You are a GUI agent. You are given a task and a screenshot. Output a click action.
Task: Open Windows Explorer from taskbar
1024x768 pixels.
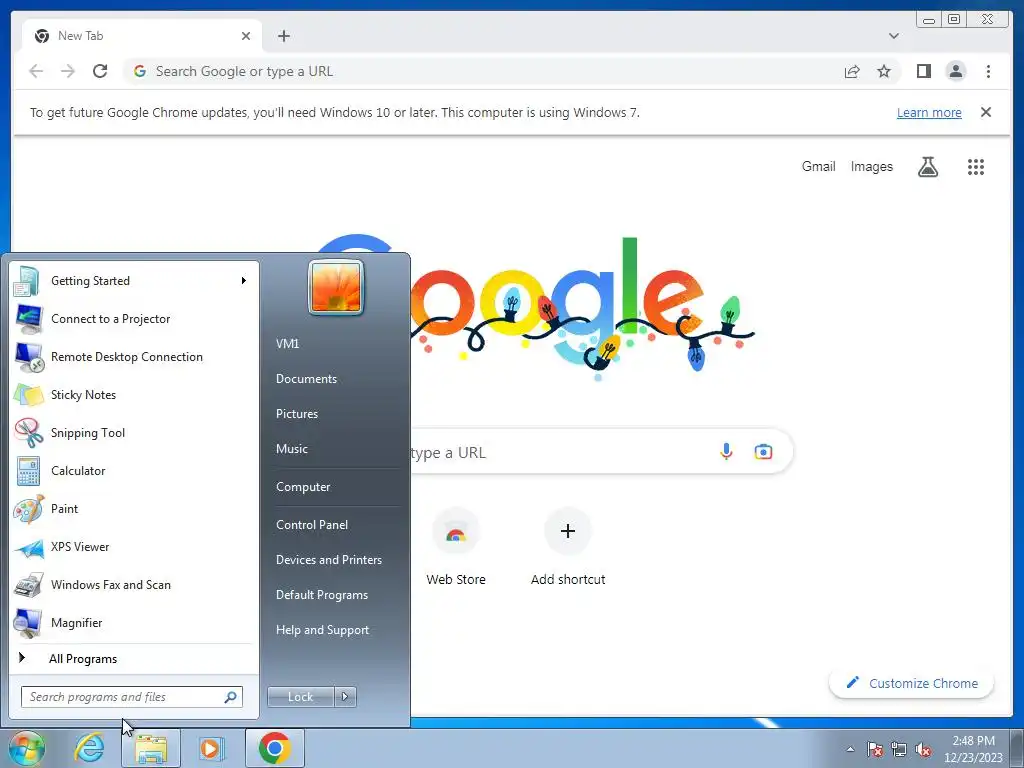151,748
